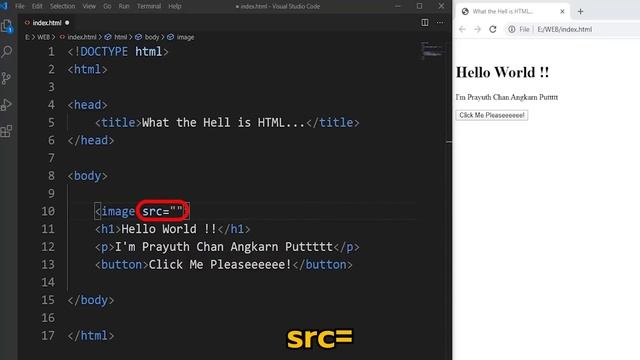The height and width of the screenshot is (360, 640).
Task: Click WEB folder in breadcrumb
Action: [x=43, y=37]
